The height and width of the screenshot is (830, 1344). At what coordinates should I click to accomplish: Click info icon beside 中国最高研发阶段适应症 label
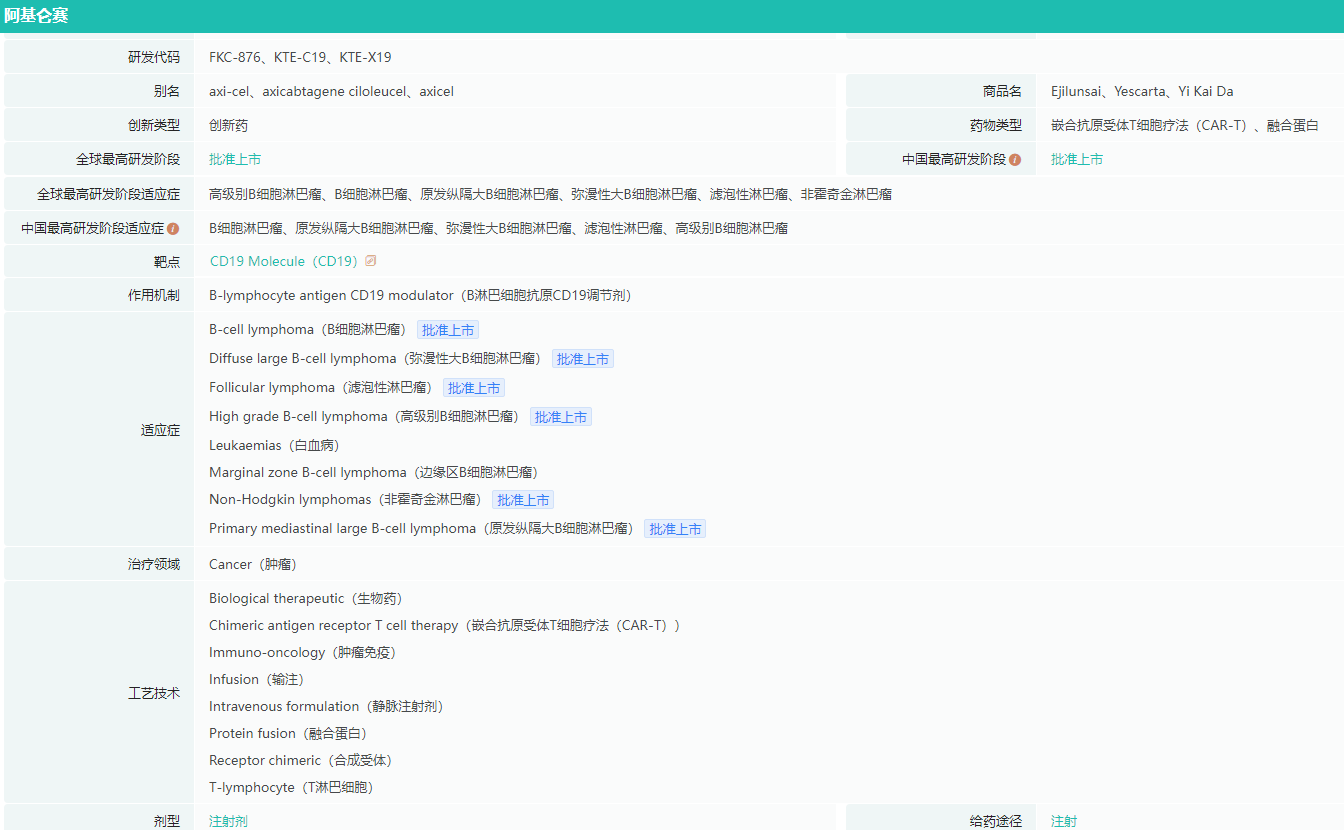coord(173,229)
